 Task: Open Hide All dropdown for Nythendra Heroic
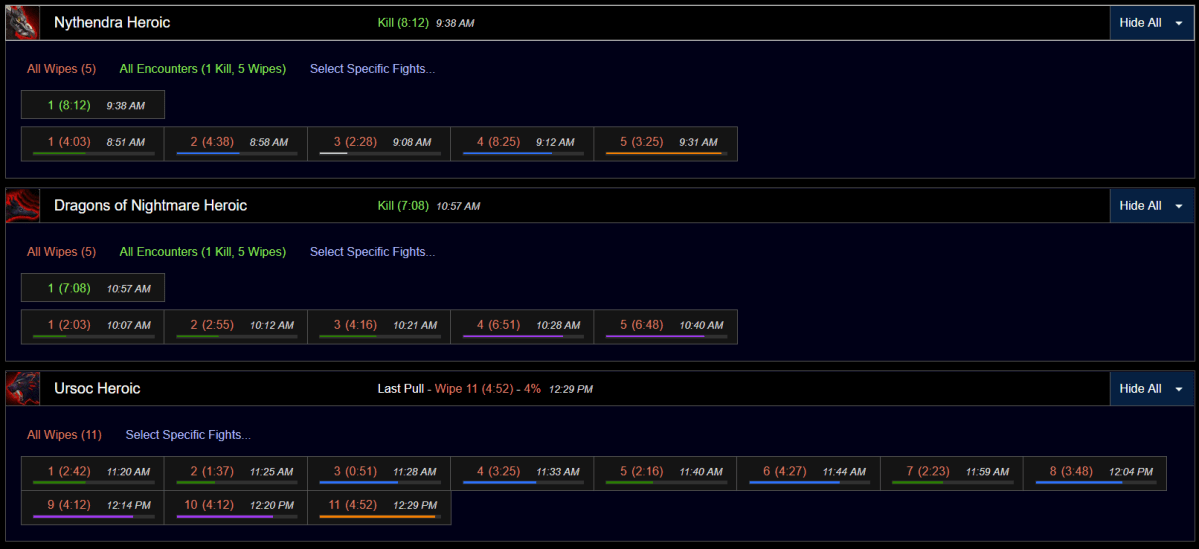click(x=1151, y=23)
